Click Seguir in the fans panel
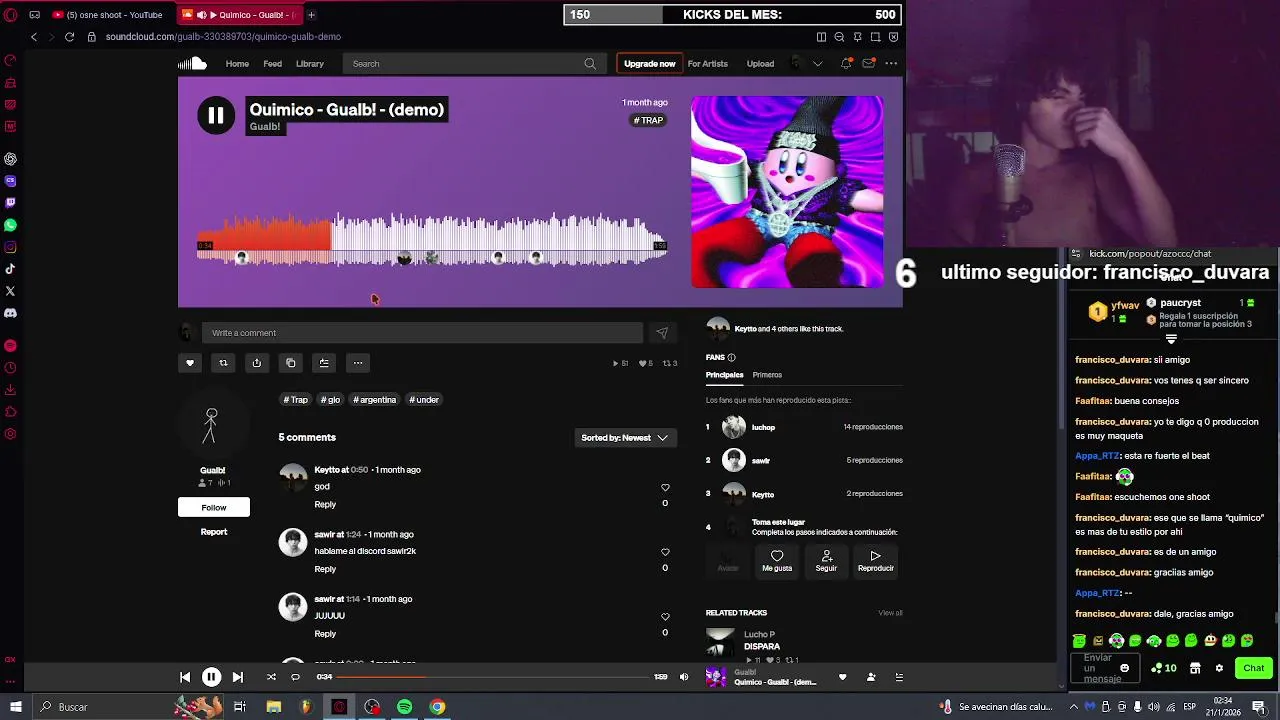The image size is (1280, 720). tap(826, 561)
